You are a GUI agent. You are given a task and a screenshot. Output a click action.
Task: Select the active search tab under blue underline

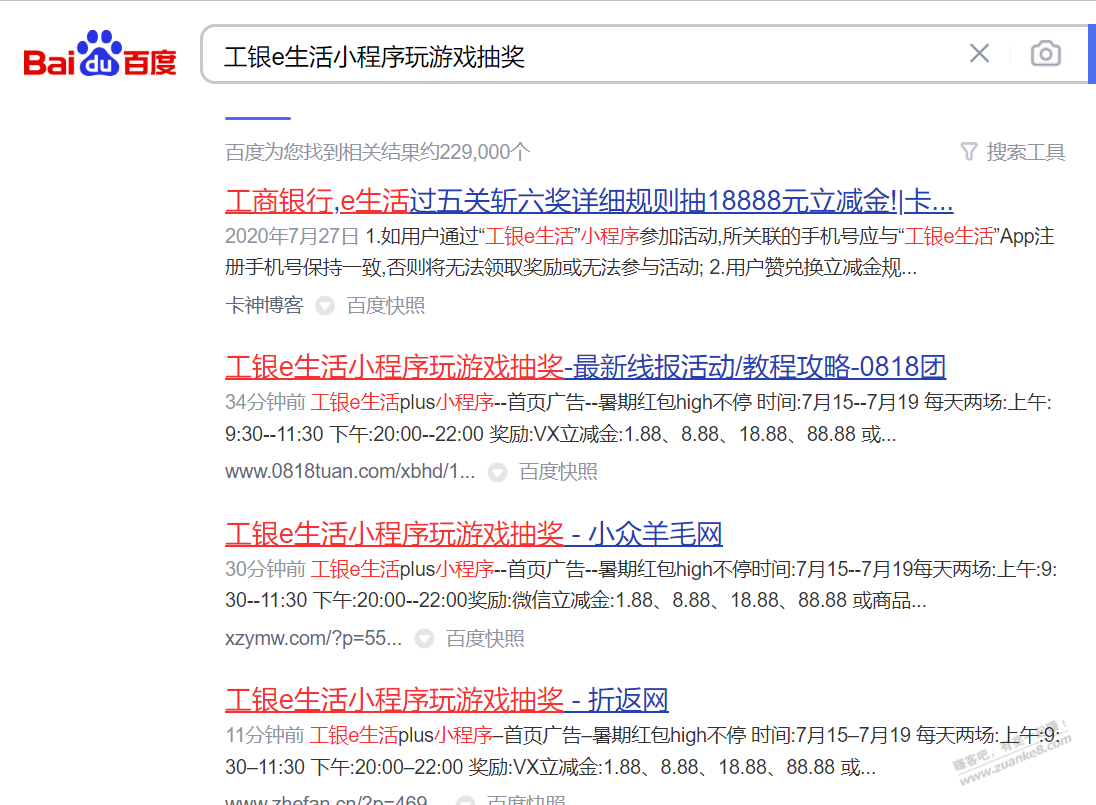coord(257,117)
